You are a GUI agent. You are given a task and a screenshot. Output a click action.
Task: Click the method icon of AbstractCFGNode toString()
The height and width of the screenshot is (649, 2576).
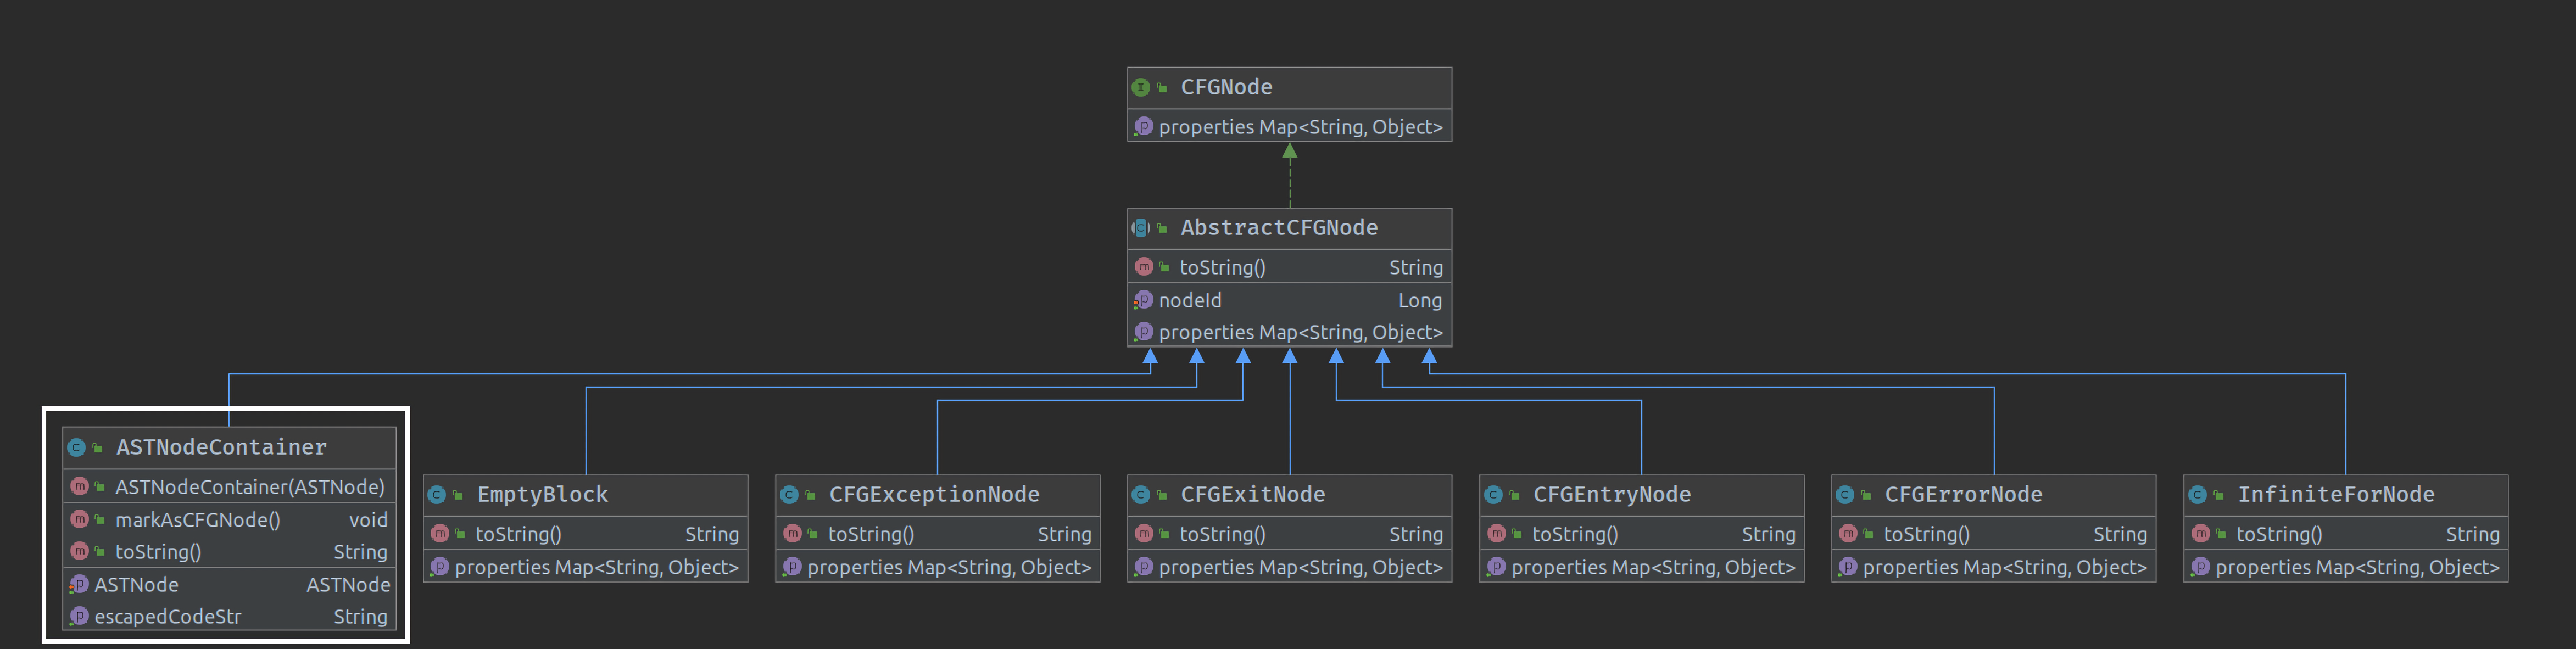(x=1144, y=267)
